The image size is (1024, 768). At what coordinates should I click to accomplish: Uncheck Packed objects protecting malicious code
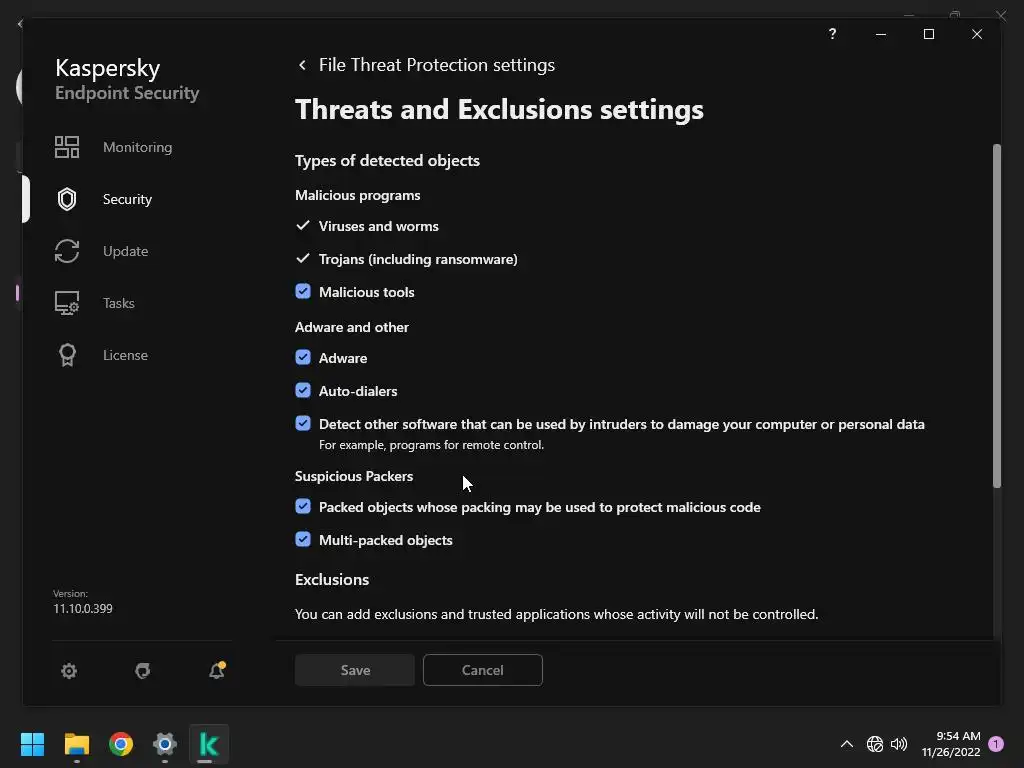point(303,506)
